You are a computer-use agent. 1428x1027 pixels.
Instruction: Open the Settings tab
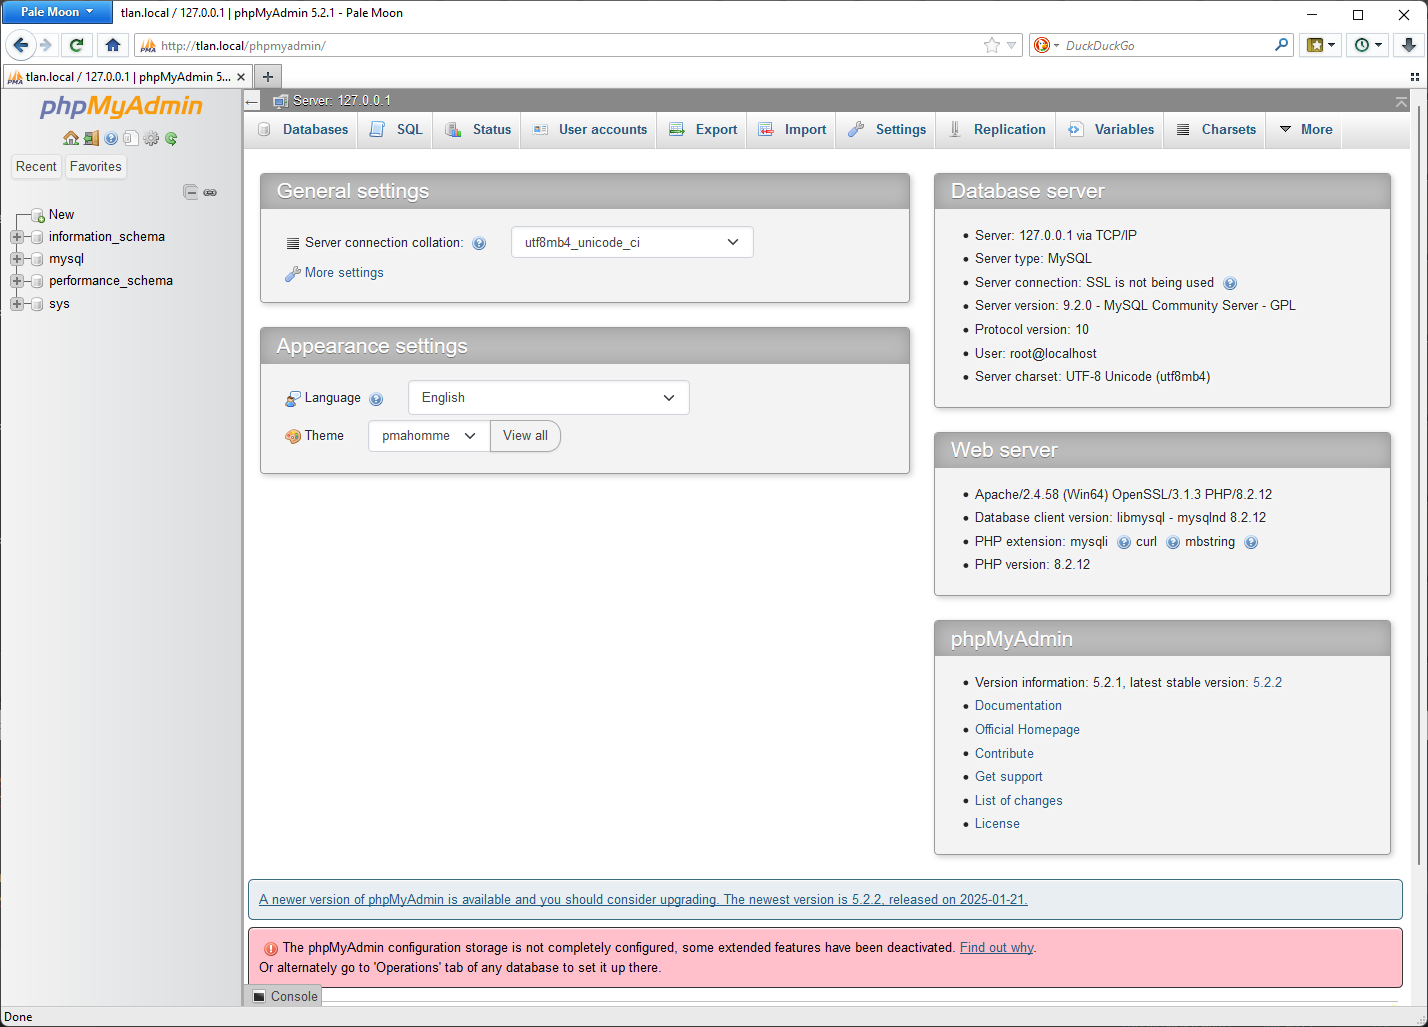tap(887, 130)
